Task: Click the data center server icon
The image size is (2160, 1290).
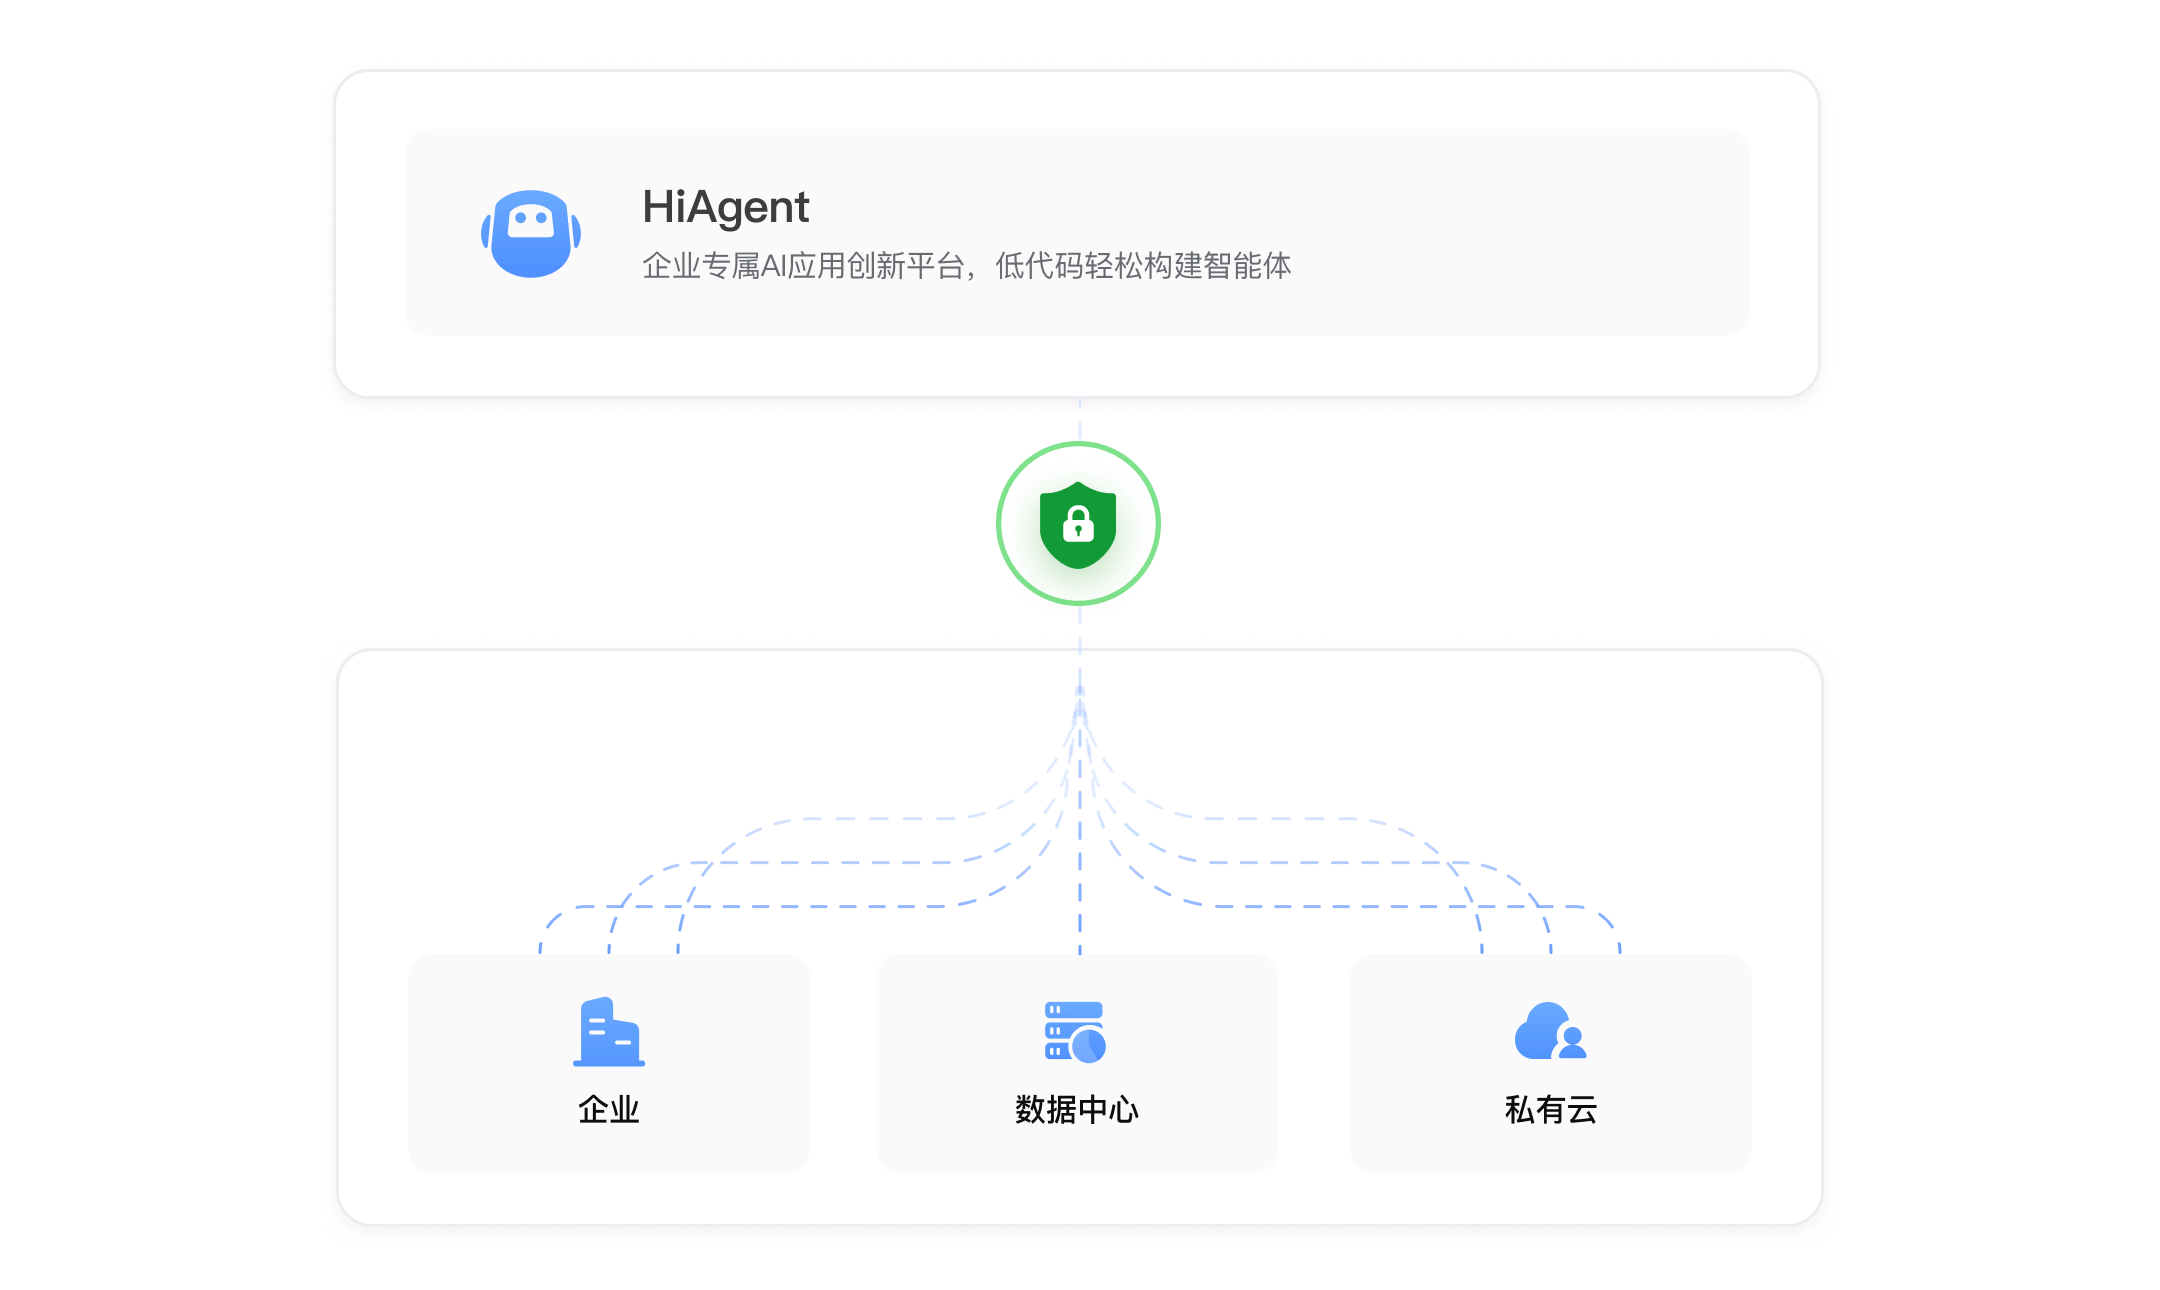Action: [x=1076, y=1032]
